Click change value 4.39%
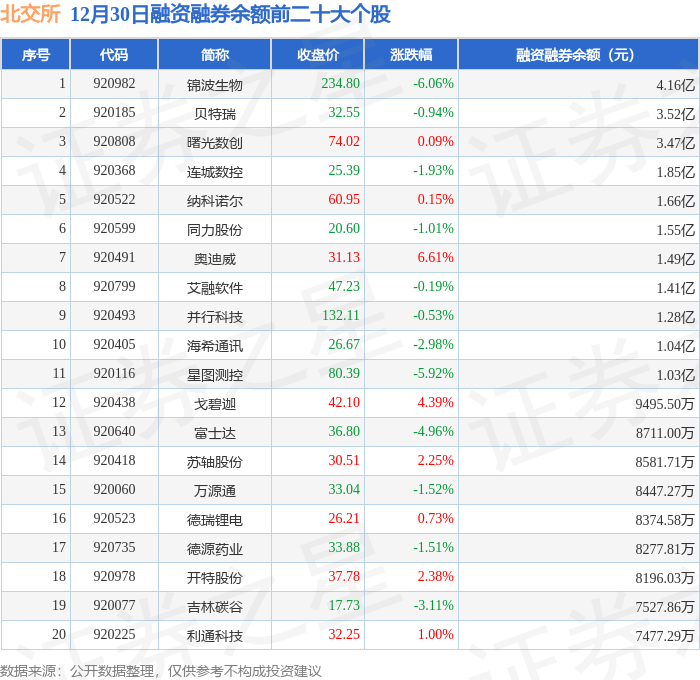The width and height of the screenshot is (700, 680). (x=435, y=403)
